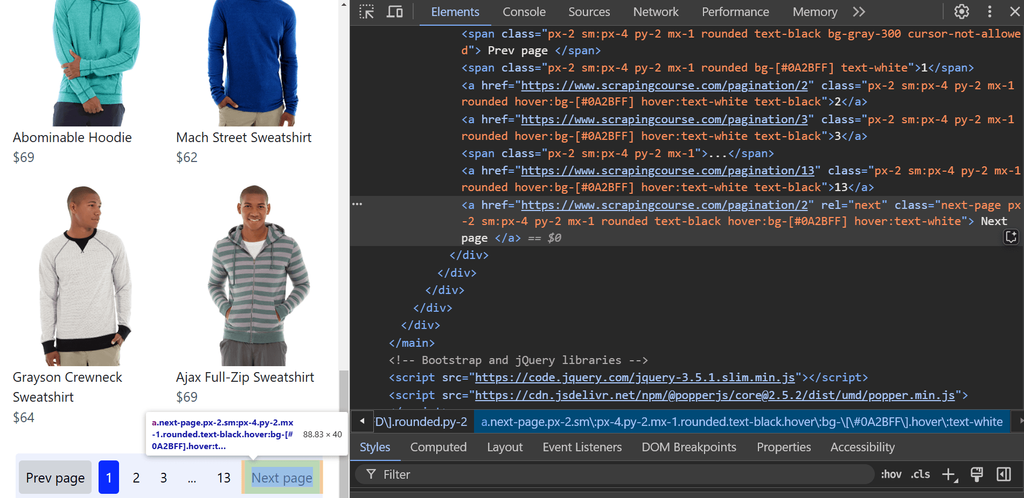
Task: Select the span node containing ellipsis dots
Action: coord(617,153)
